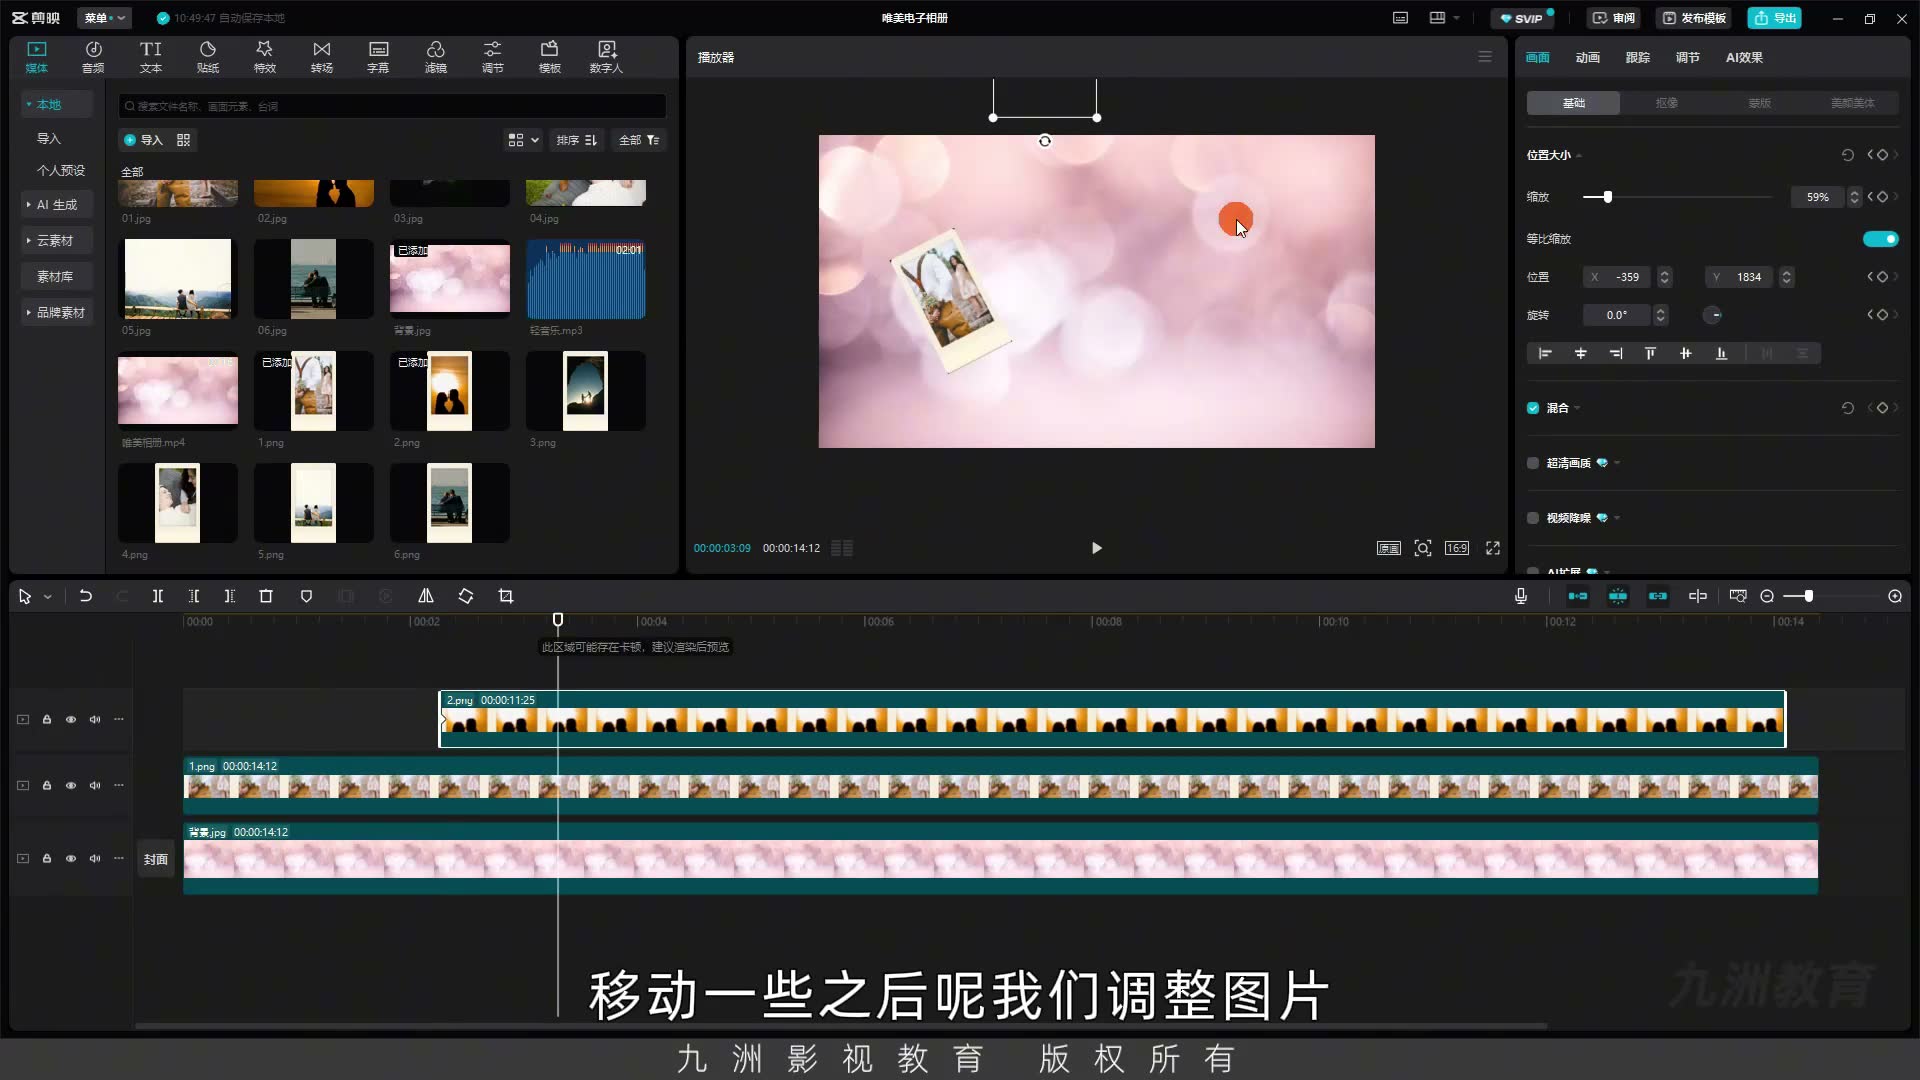Screen dimensions: 1920x1080
Task: Open the 模板 templates panel
Action: click(550, 57)
